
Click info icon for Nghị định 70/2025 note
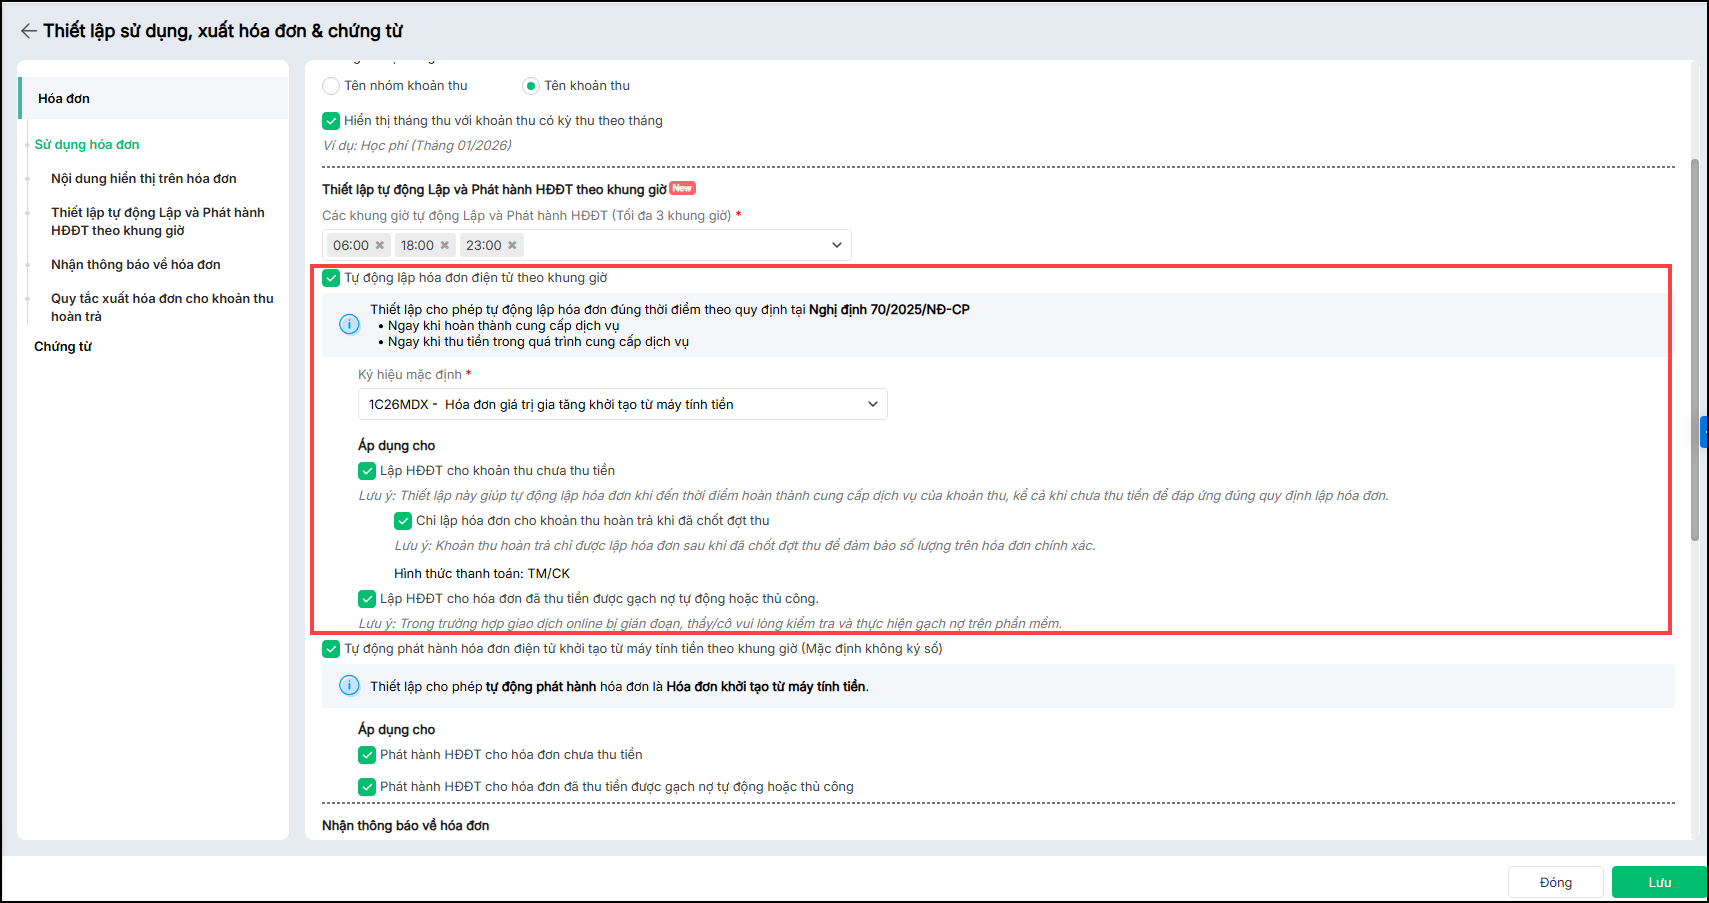(349, 324)
